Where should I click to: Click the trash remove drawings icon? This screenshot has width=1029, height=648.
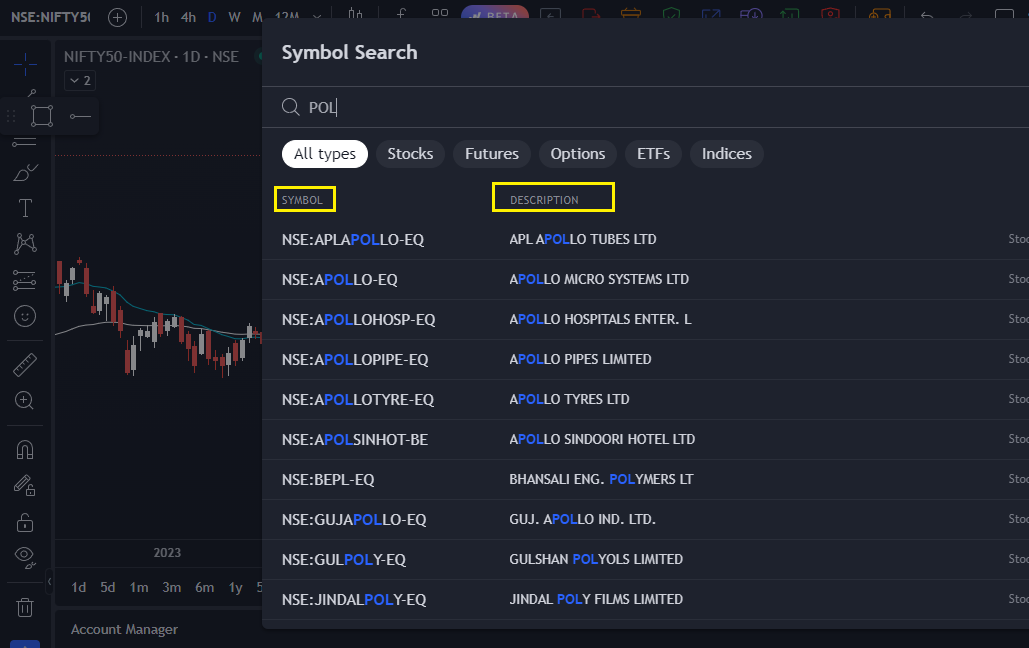pos(25,607)
